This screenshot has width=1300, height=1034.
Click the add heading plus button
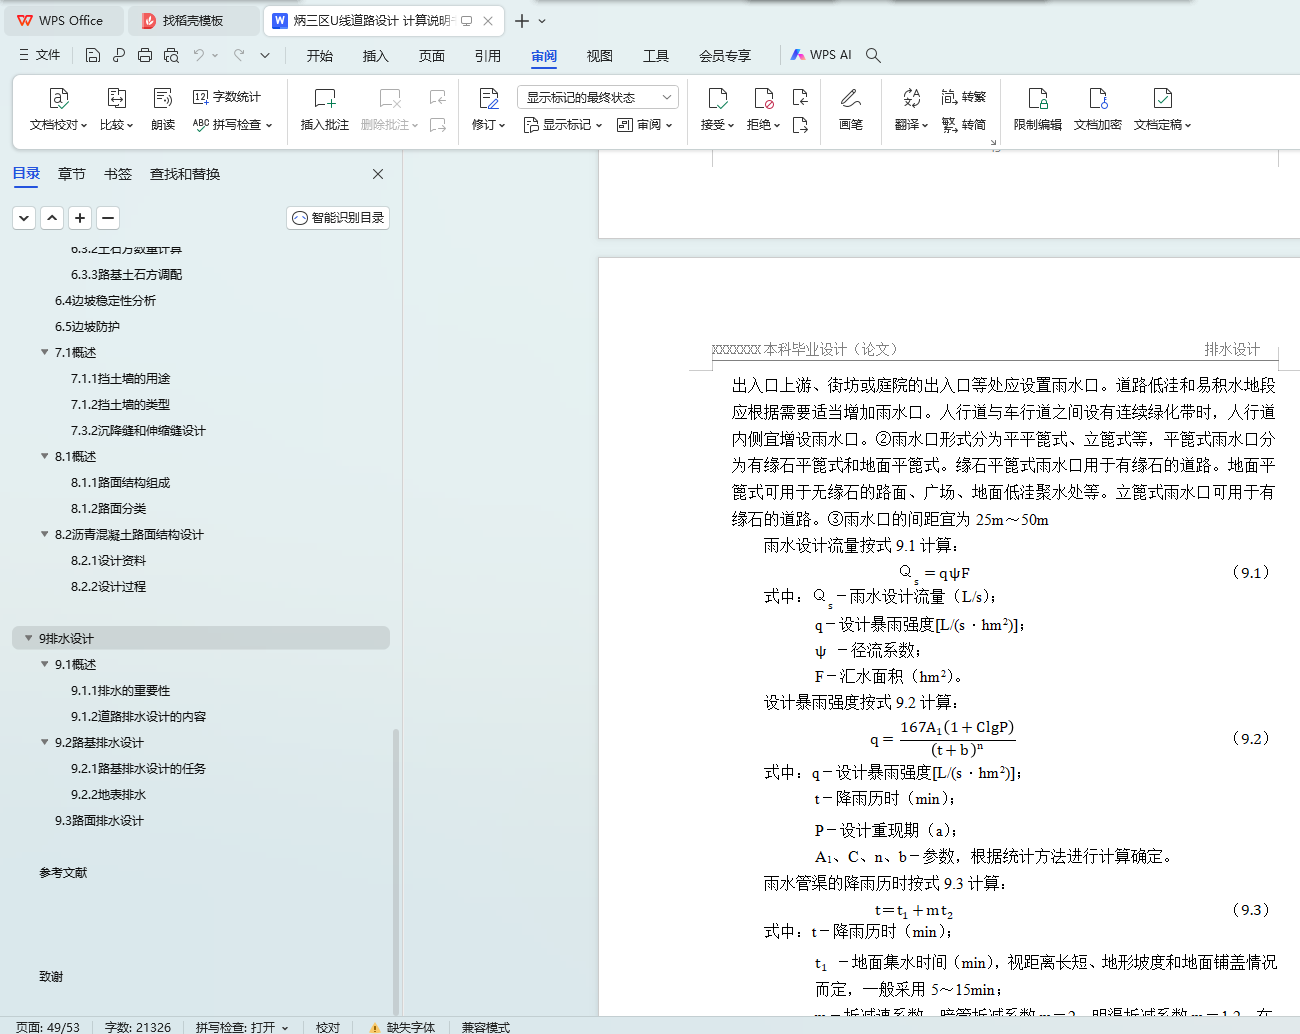(81, 218)
